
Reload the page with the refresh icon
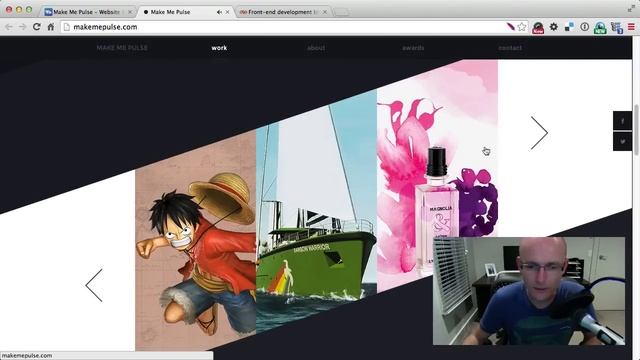[36, 27]
